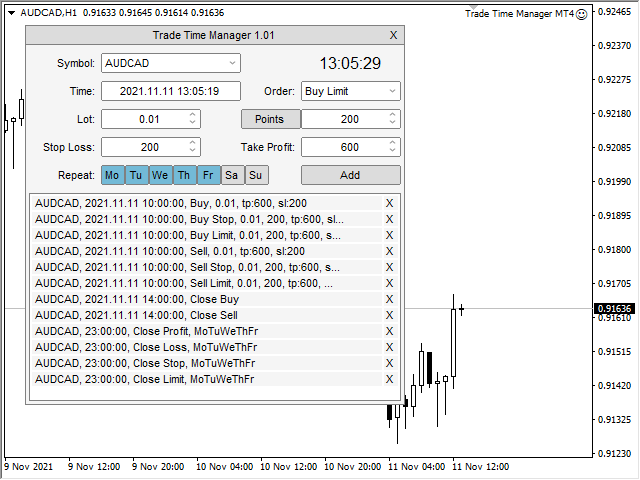
Task: Select the Buy Stop task row
Action: [207, 219]
